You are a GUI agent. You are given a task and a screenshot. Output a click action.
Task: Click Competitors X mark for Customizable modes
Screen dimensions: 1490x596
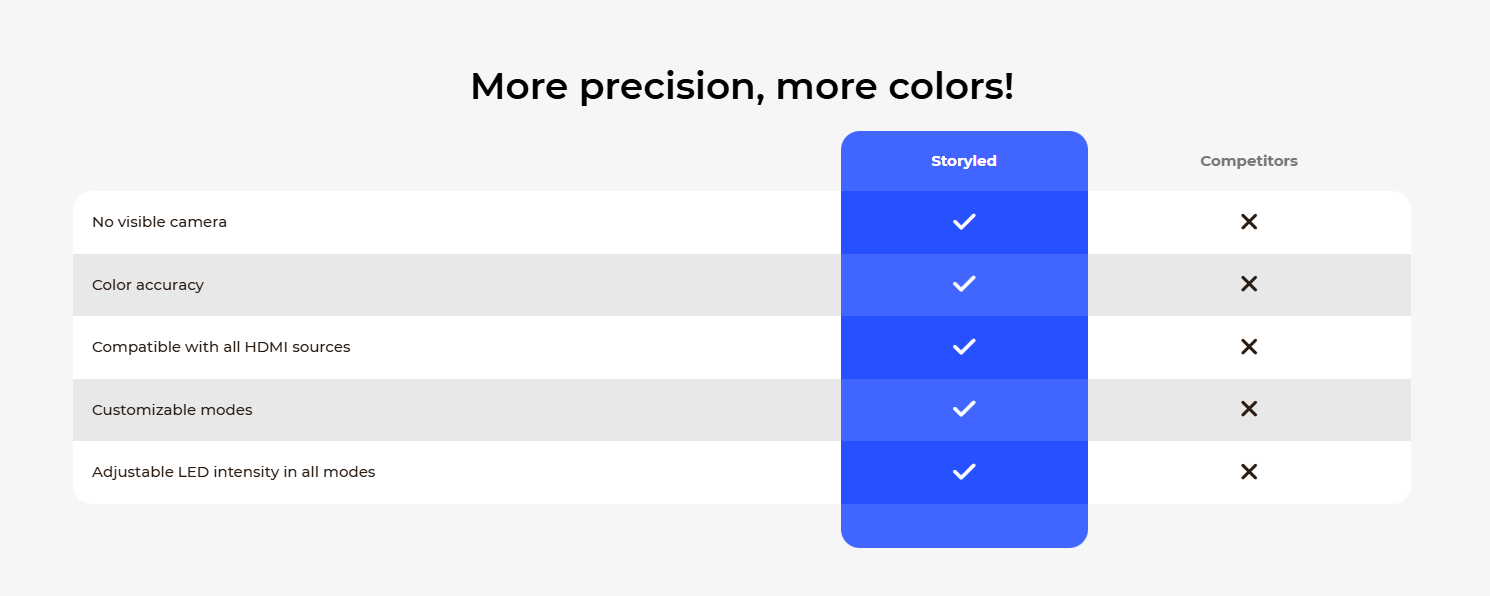click(x=1249, y=409)
